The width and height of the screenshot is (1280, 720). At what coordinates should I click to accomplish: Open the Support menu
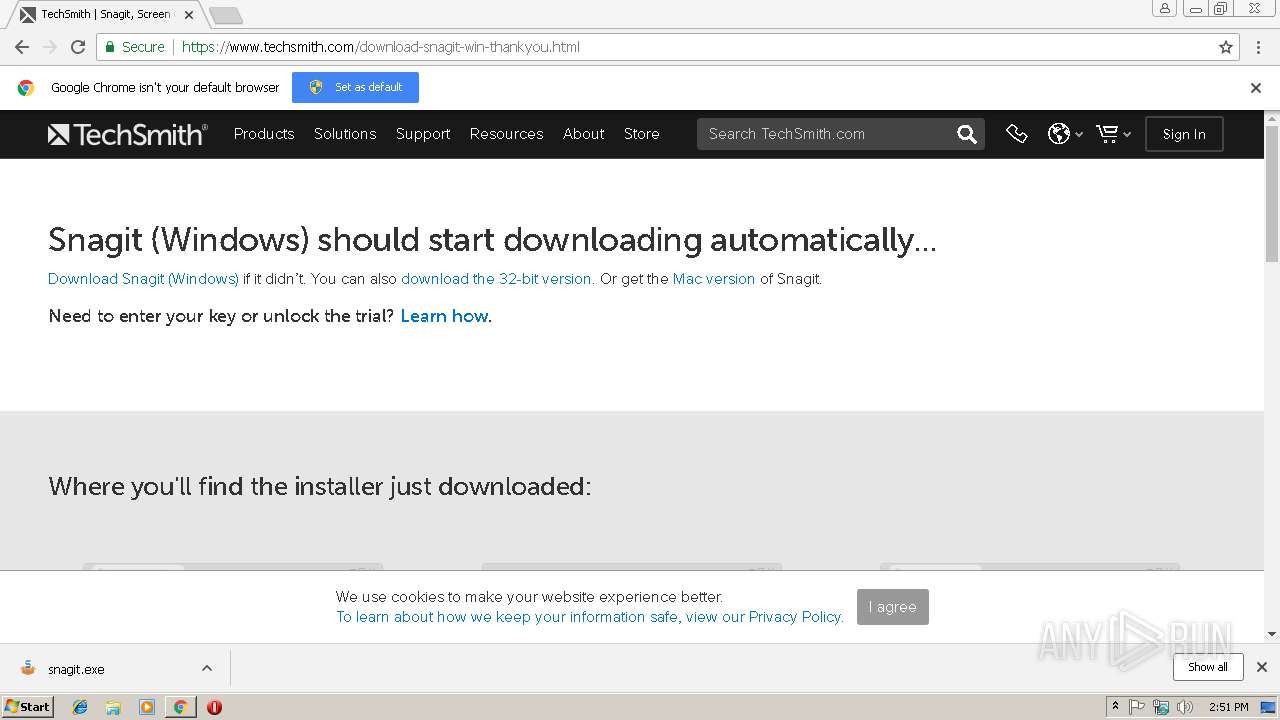423,134
